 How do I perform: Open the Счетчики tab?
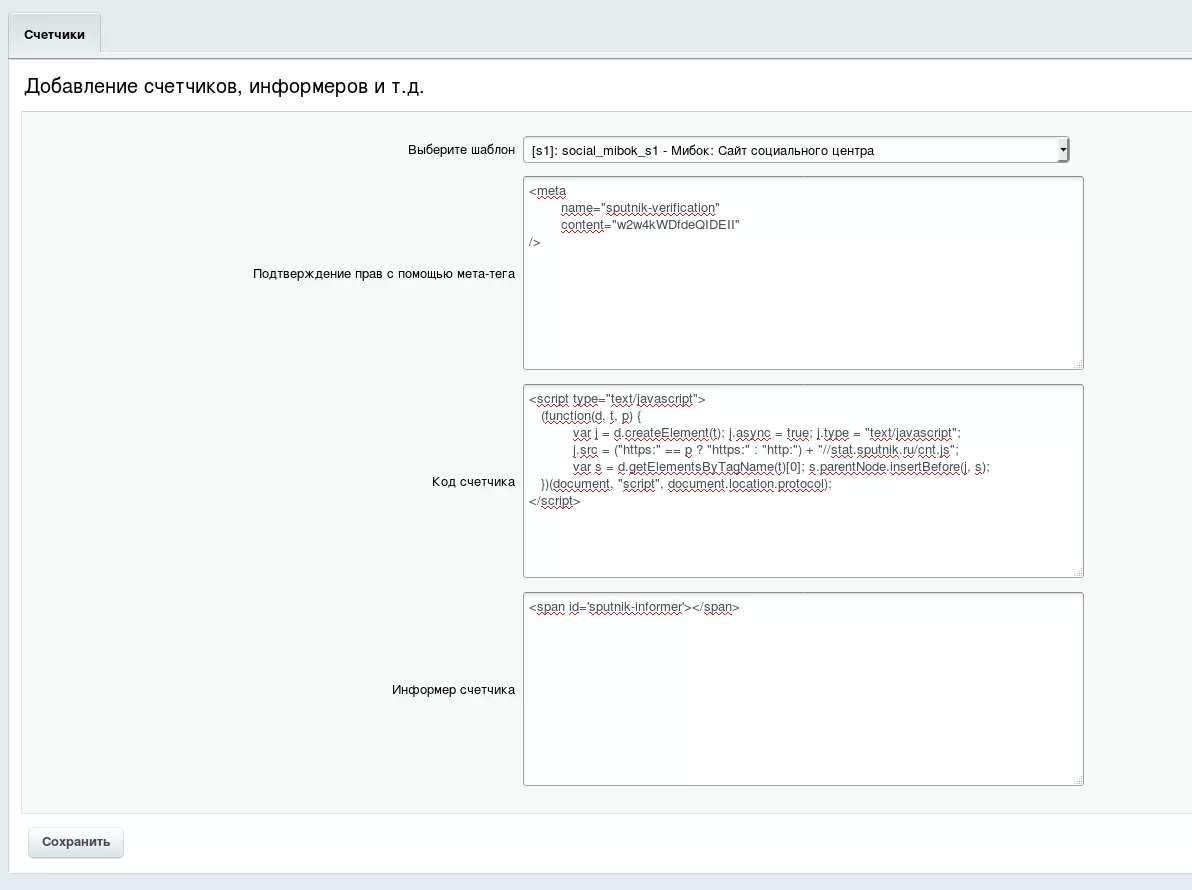(54, 34)
